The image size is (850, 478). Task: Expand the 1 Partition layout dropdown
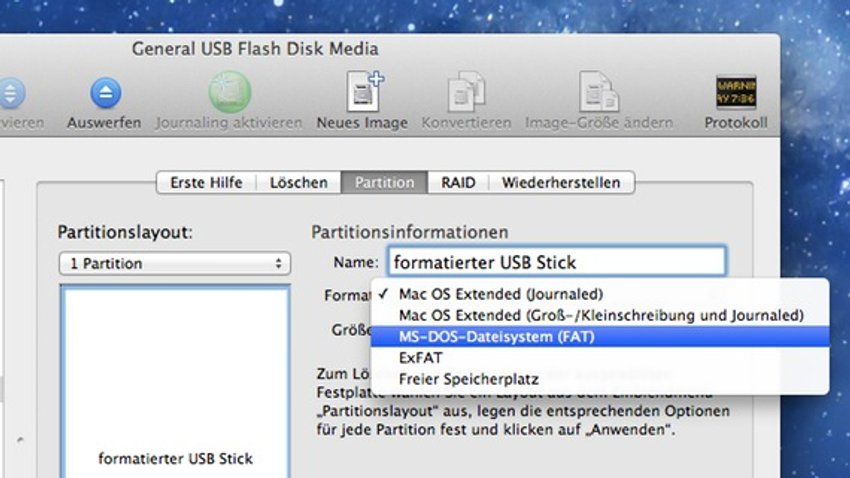pyautogui.click(x=175, y=263)
